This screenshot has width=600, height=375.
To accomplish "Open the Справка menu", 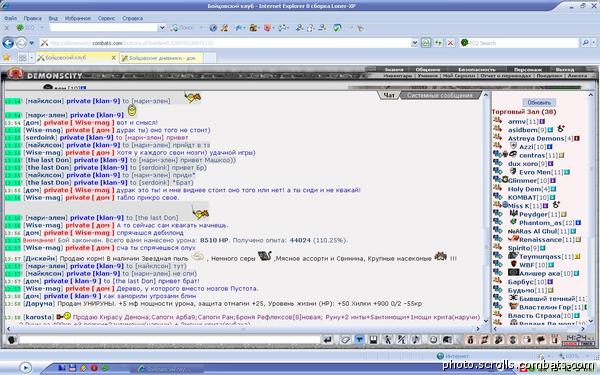I will point(132,18).
